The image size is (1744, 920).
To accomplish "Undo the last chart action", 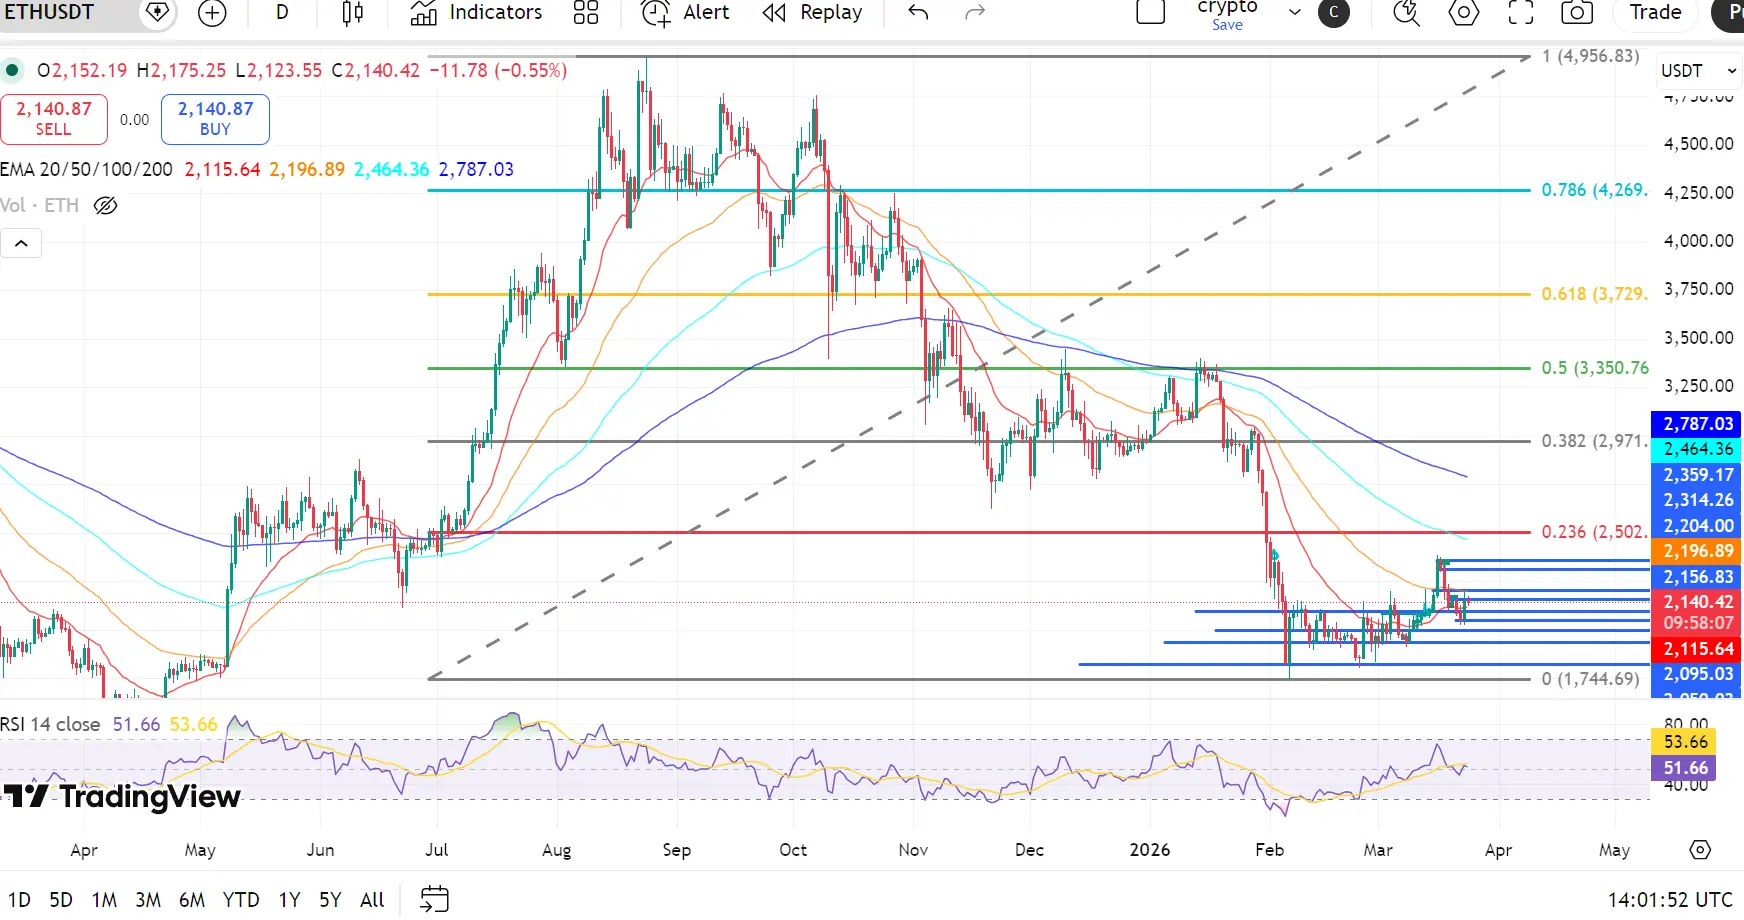I will pyautogui.click(x=918, y=12).
